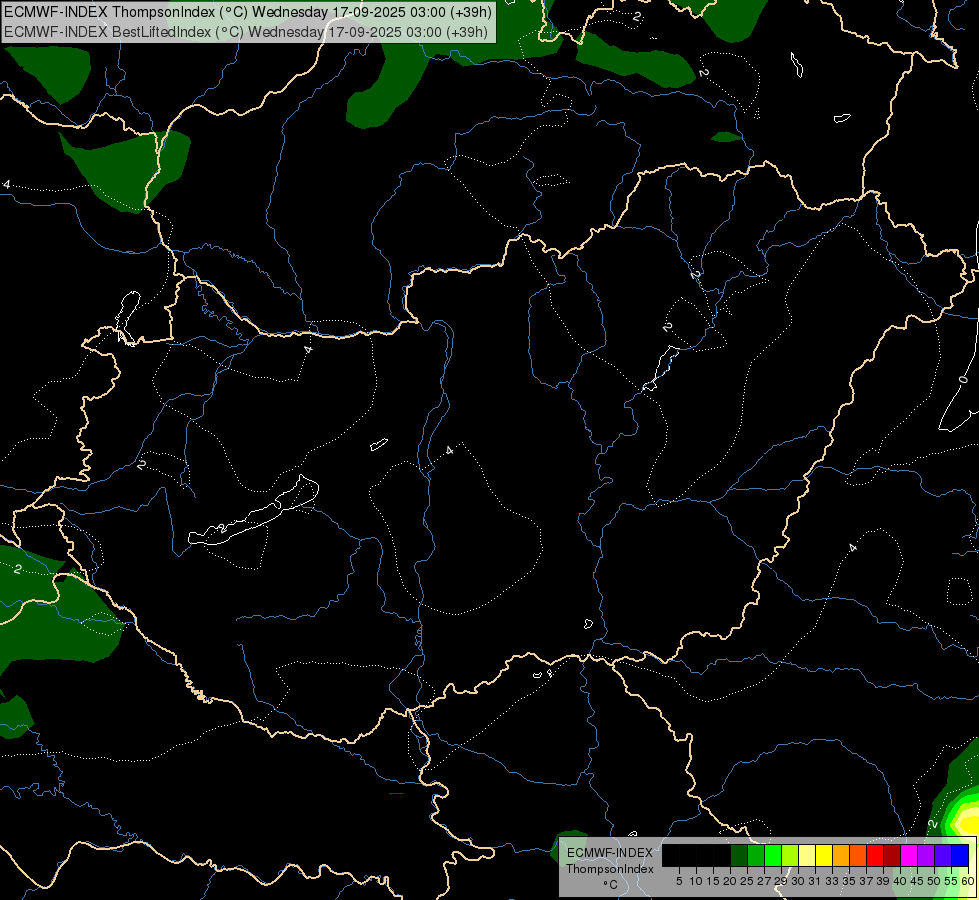The image size is (979, 900).
Task: Click legend tick value 35
Action: pos(849,881)
